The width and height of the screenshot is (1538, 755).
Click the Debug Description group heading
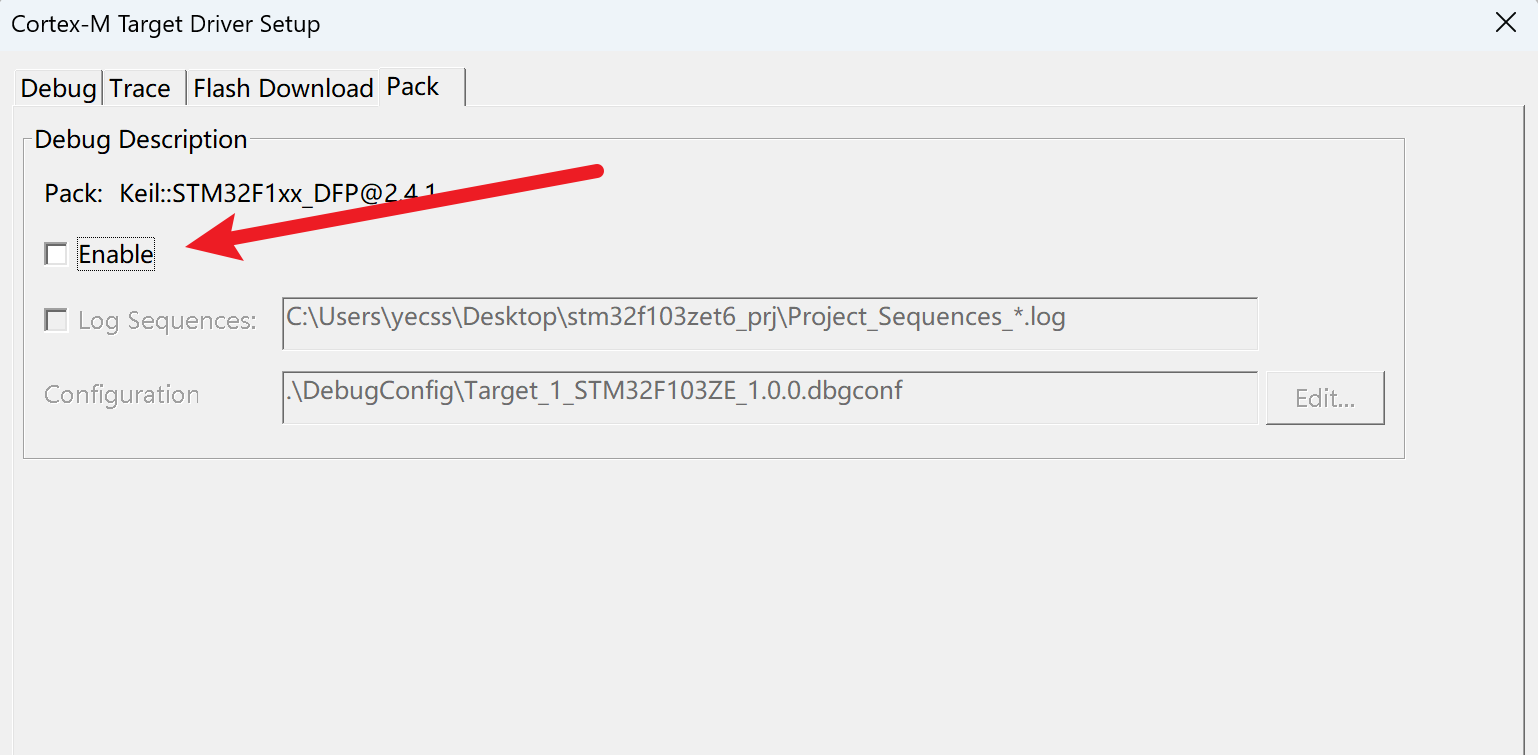pyautogui.click(x=141, y=139)
